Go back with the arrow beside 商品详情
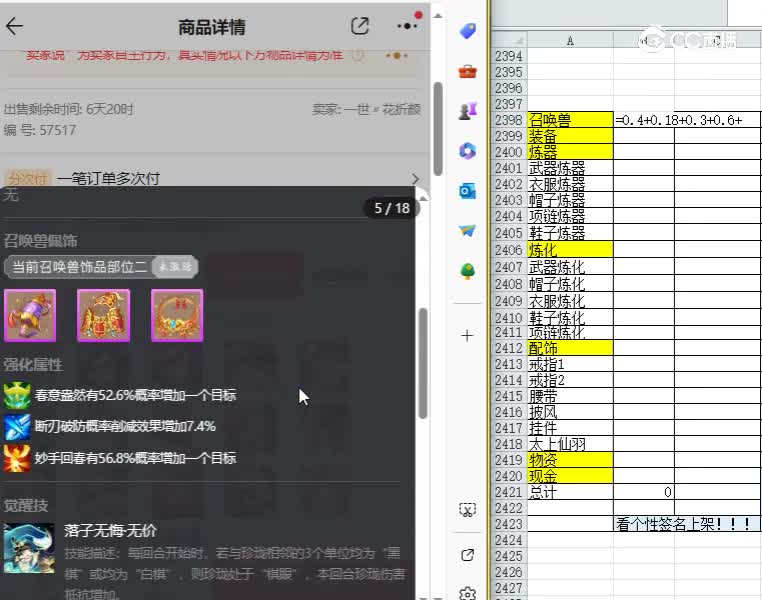This screenshot has height=600, width=762. click(14, 26)
